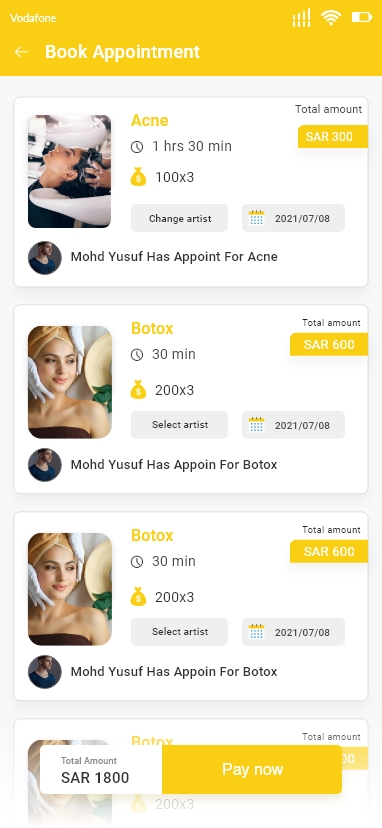This screenshot has width=382, height=828.
Task: Tap Mohd Yusuf avatar on Acne card
Action: (x=45, y=258)
